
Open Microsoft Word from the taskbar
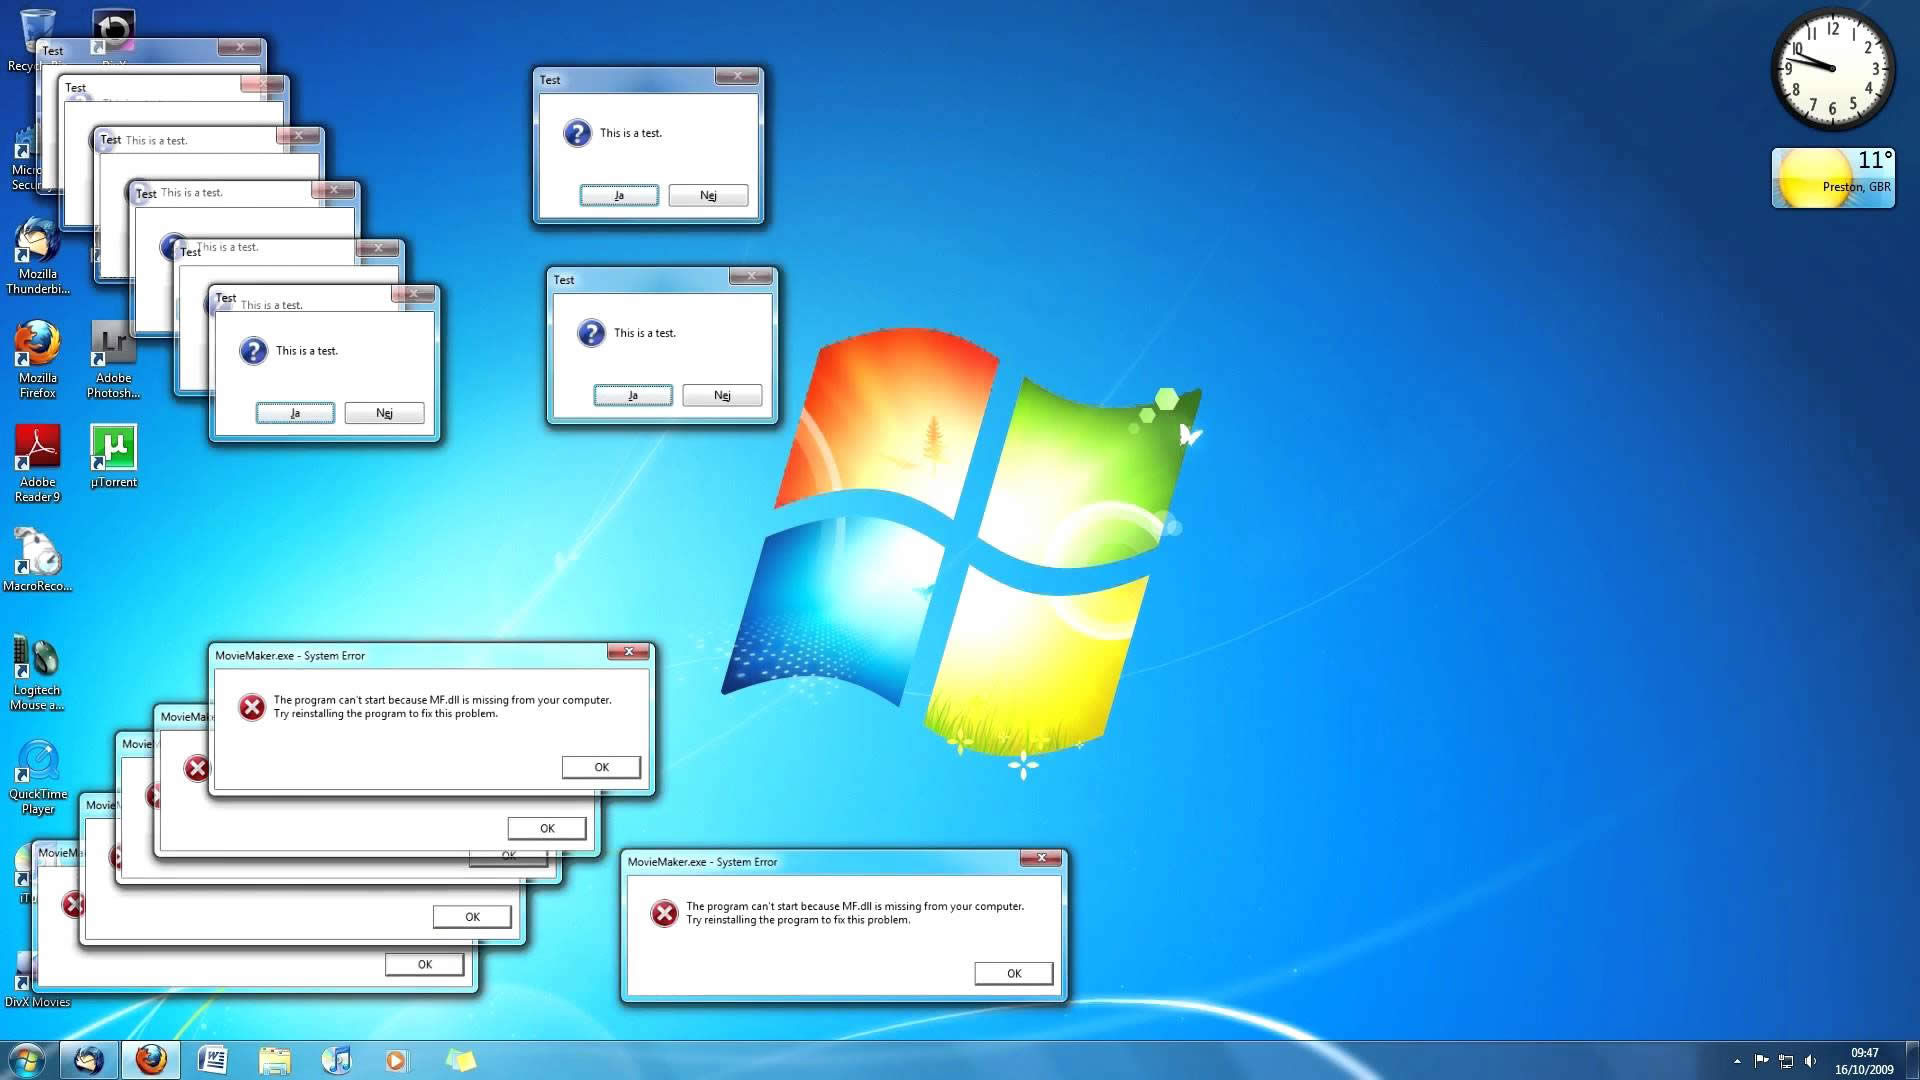click(x=213, y=1059)
